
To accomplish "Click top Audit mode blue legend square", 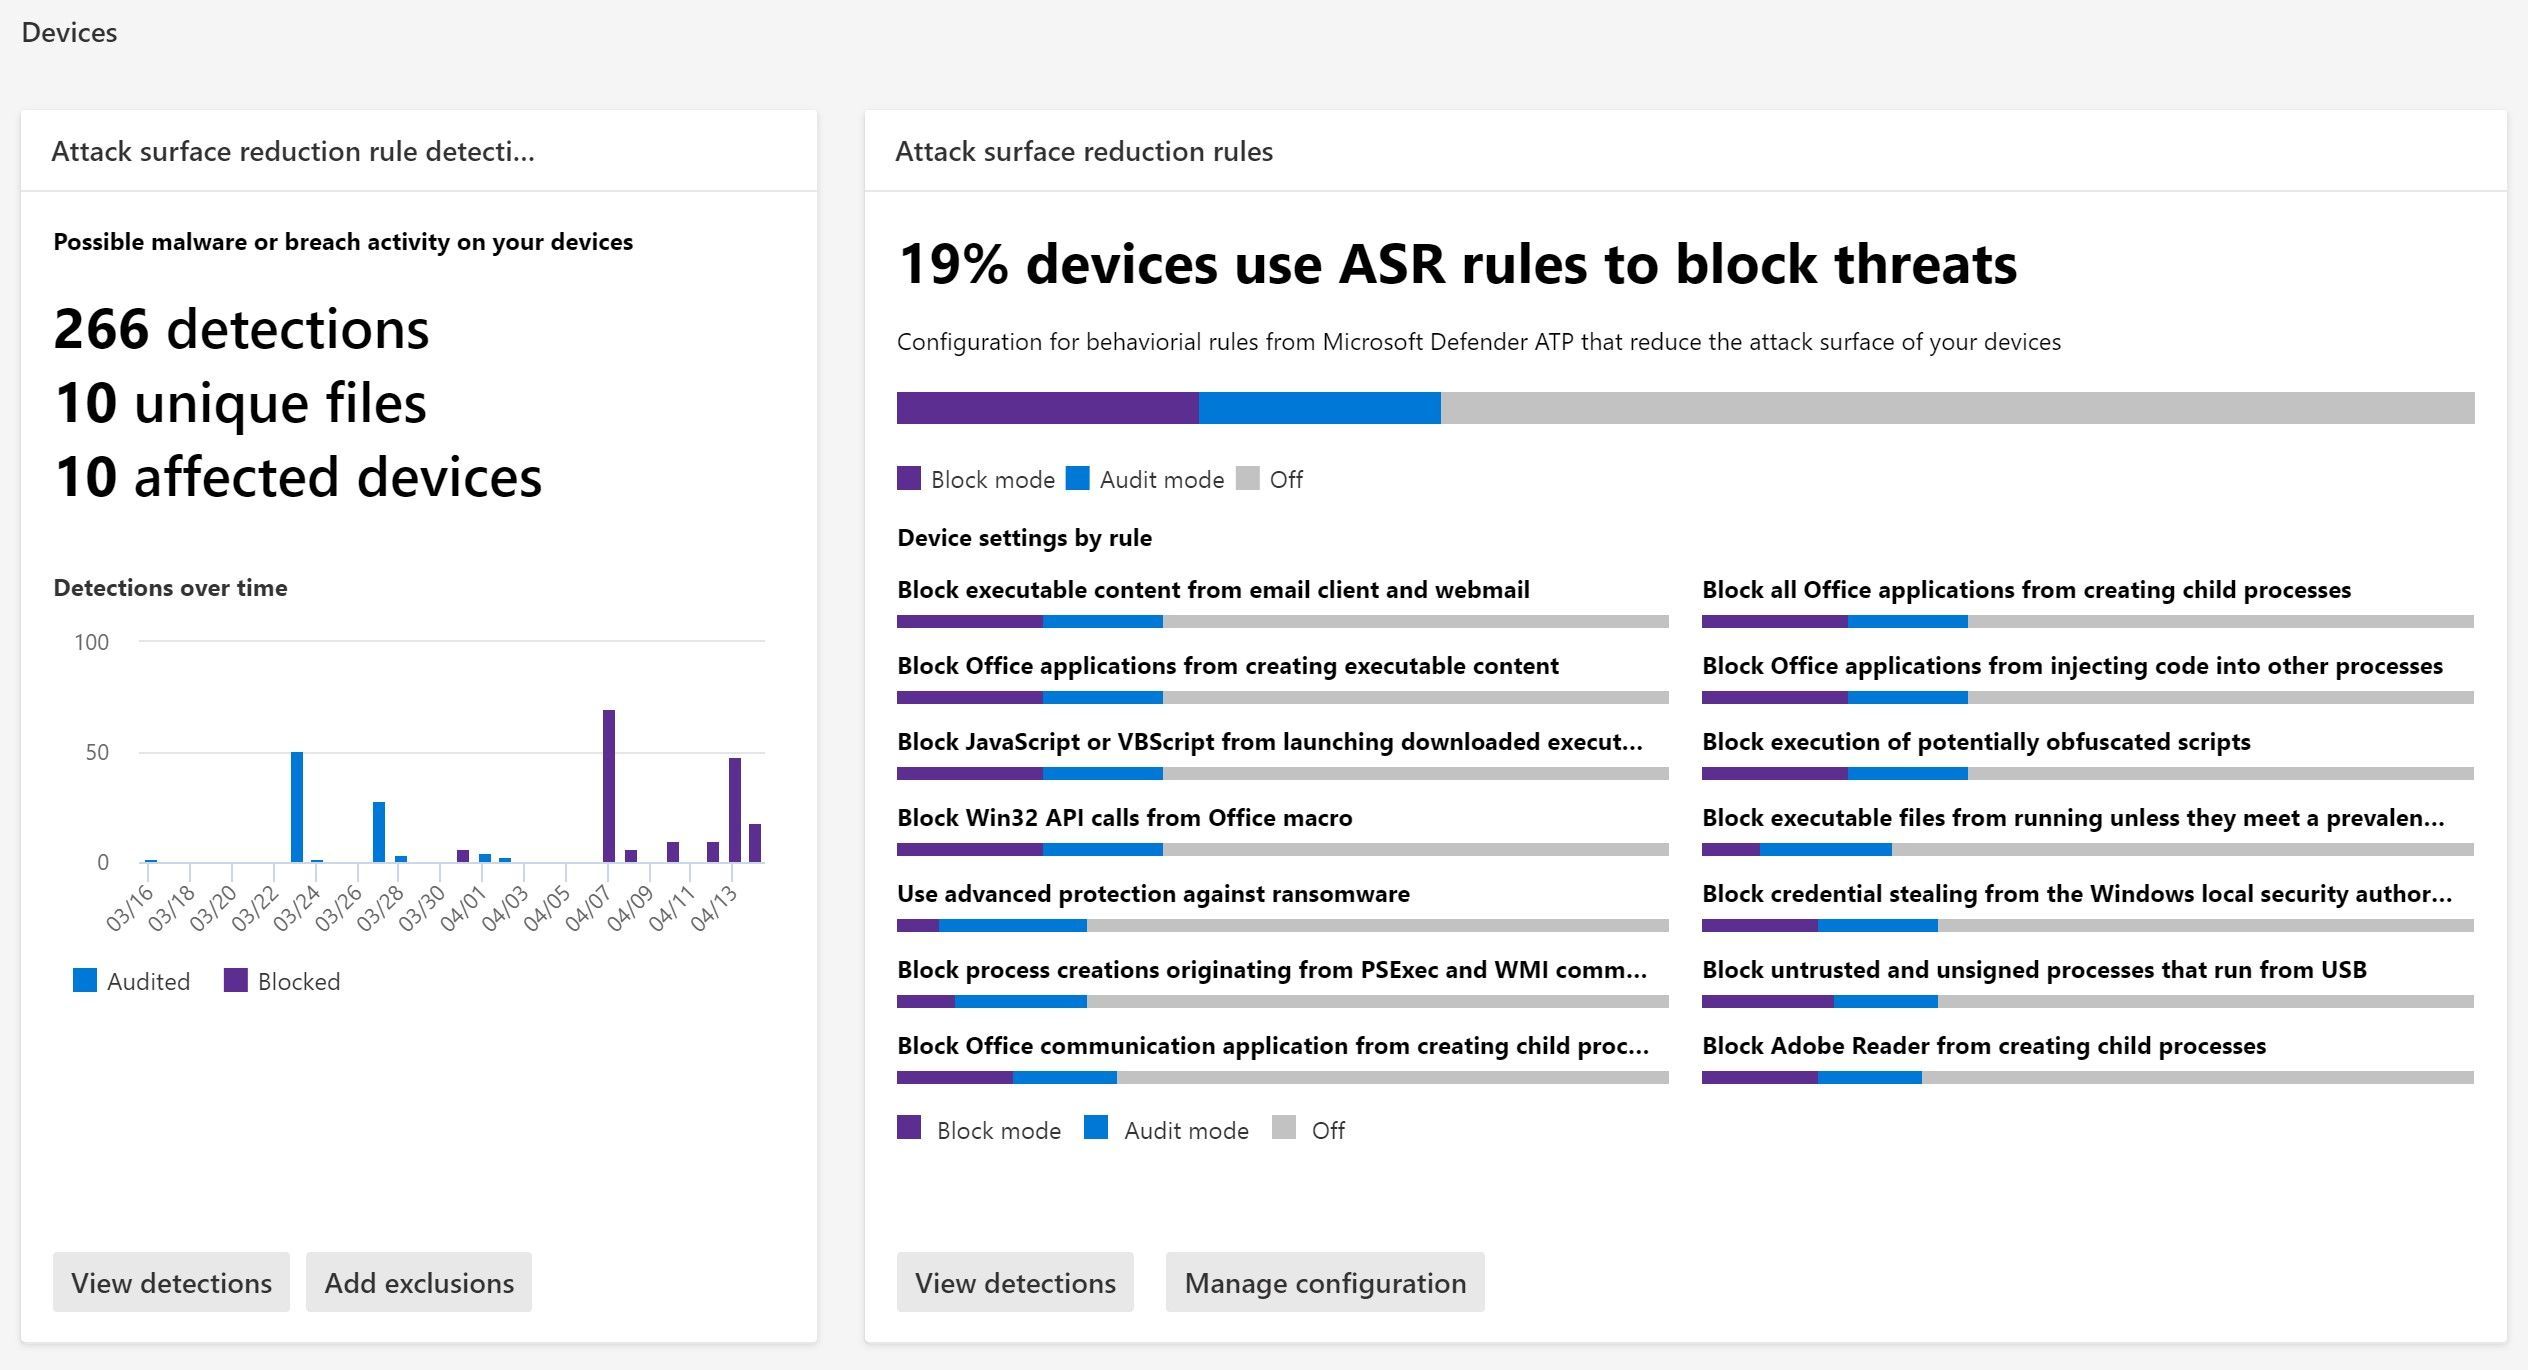I will pos(1078,478).
